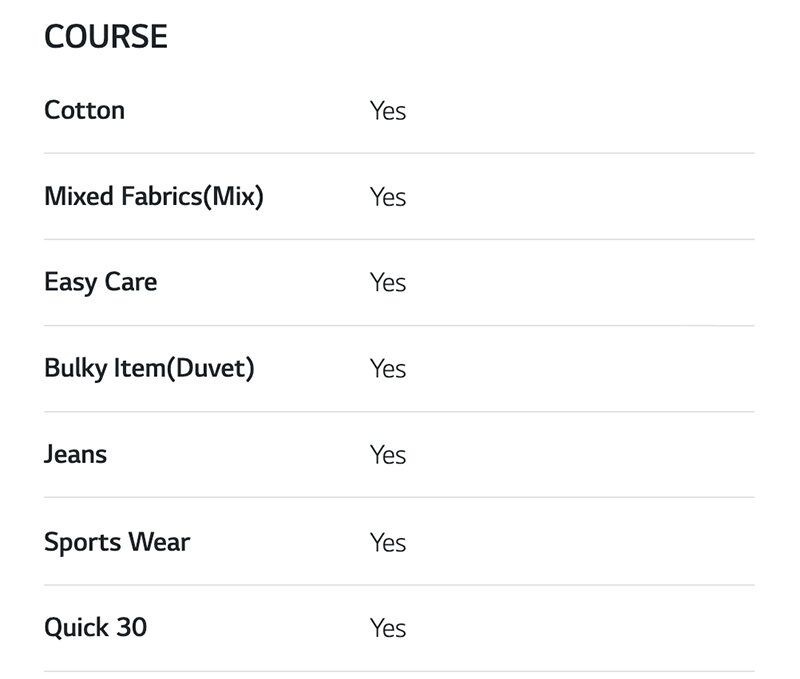Click the COURSE section heading
This screenshot has width=800, height=679.
tap(106, 37)
